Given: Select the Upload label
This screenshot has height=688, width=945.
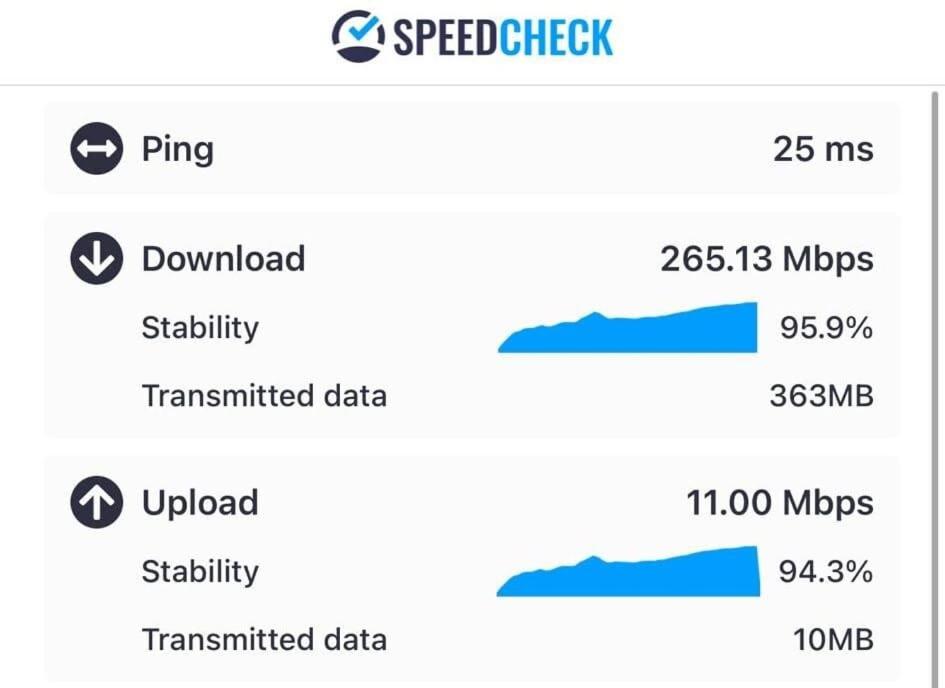Looking at the screenshot, I should (200, 503).
